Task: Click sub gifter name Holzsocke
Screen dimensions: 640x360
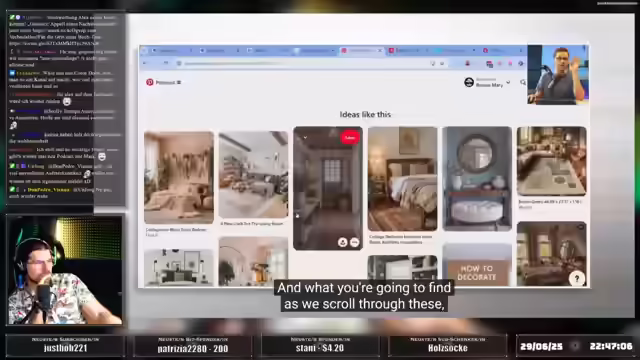Action: (448, 348)
